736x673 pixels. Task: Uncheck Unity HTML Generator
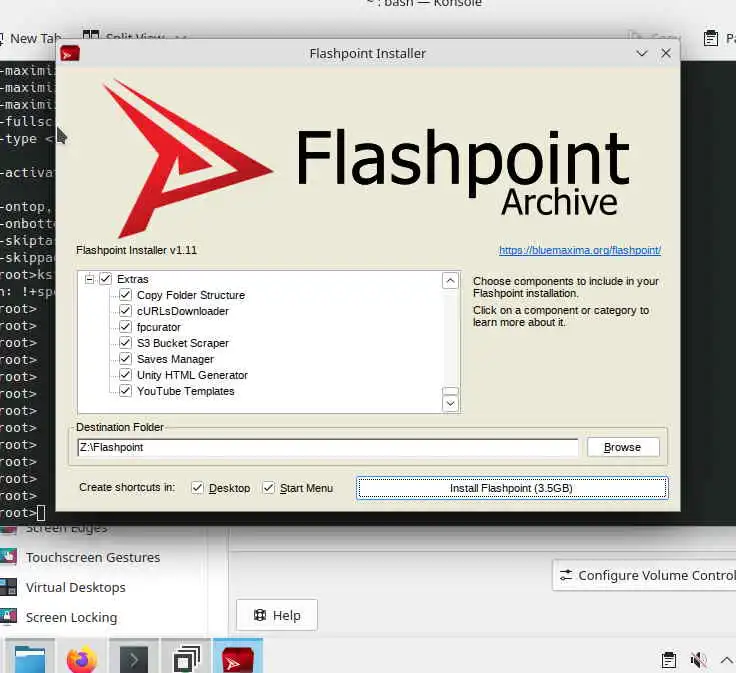coord(125,375)
